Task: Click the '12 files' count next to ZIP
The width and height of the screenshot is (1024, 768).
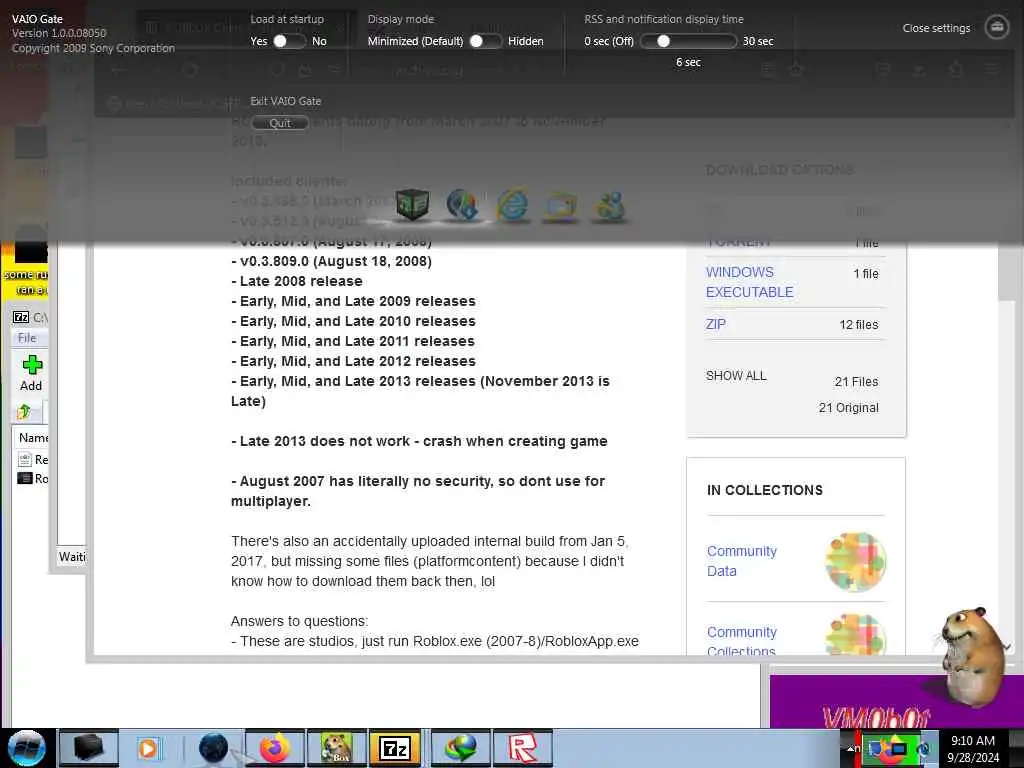Action: click(859, 325)
